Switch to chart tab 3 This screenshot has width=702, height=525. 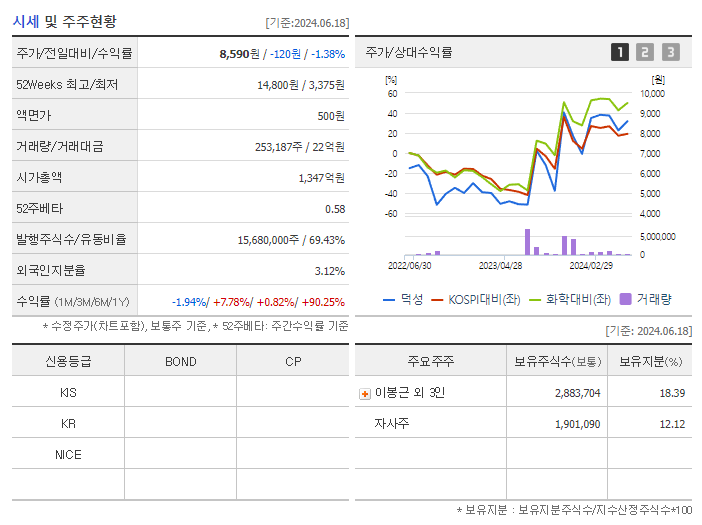click(671, 52)
